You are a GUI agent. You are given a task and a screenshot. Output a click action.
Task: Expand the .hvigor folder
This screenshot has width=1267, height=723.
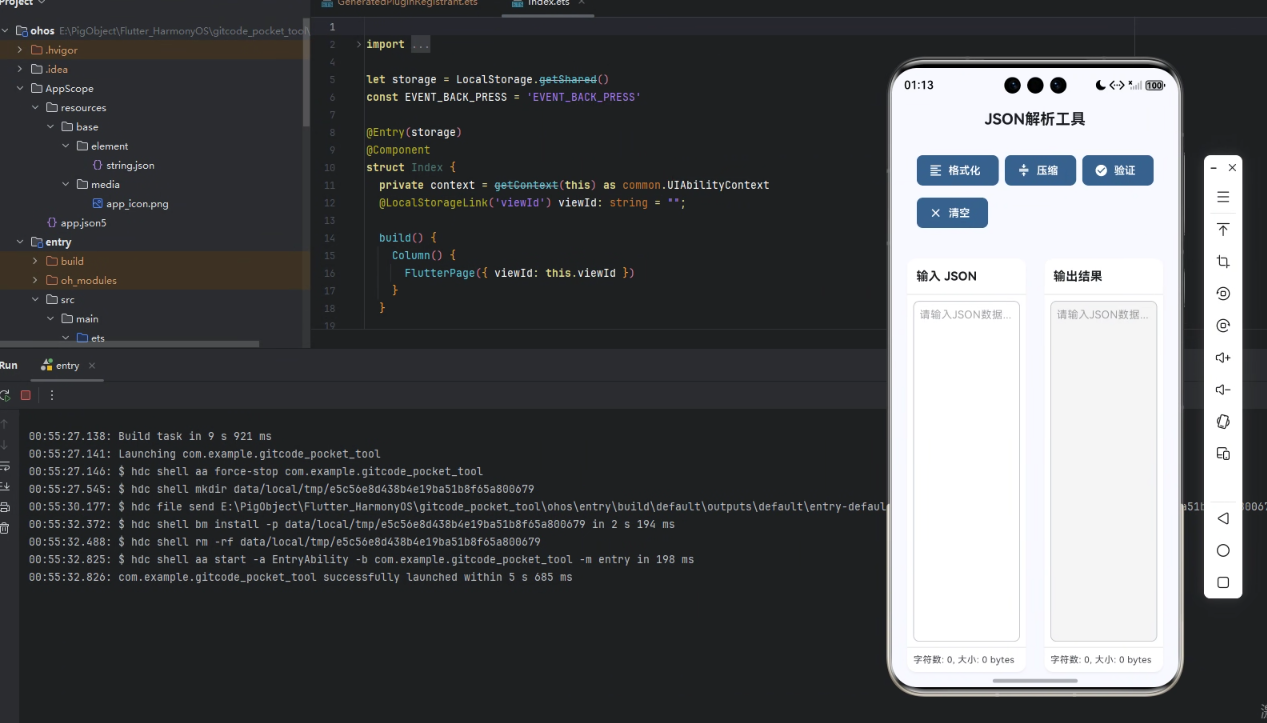pyautogui.click(x=20, y=50)
